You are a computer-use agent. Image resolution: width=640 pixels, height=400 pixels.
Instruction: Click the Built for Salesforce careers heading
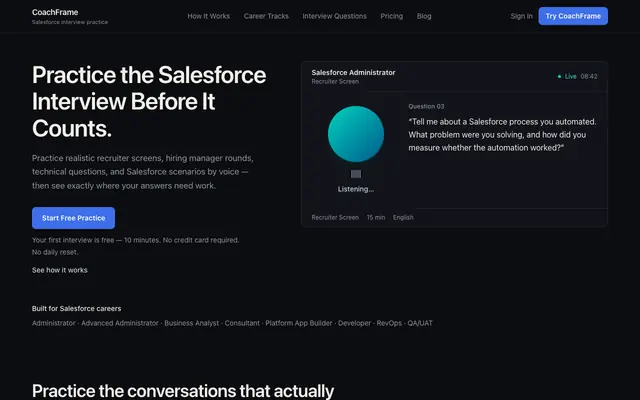pos(76,309)
